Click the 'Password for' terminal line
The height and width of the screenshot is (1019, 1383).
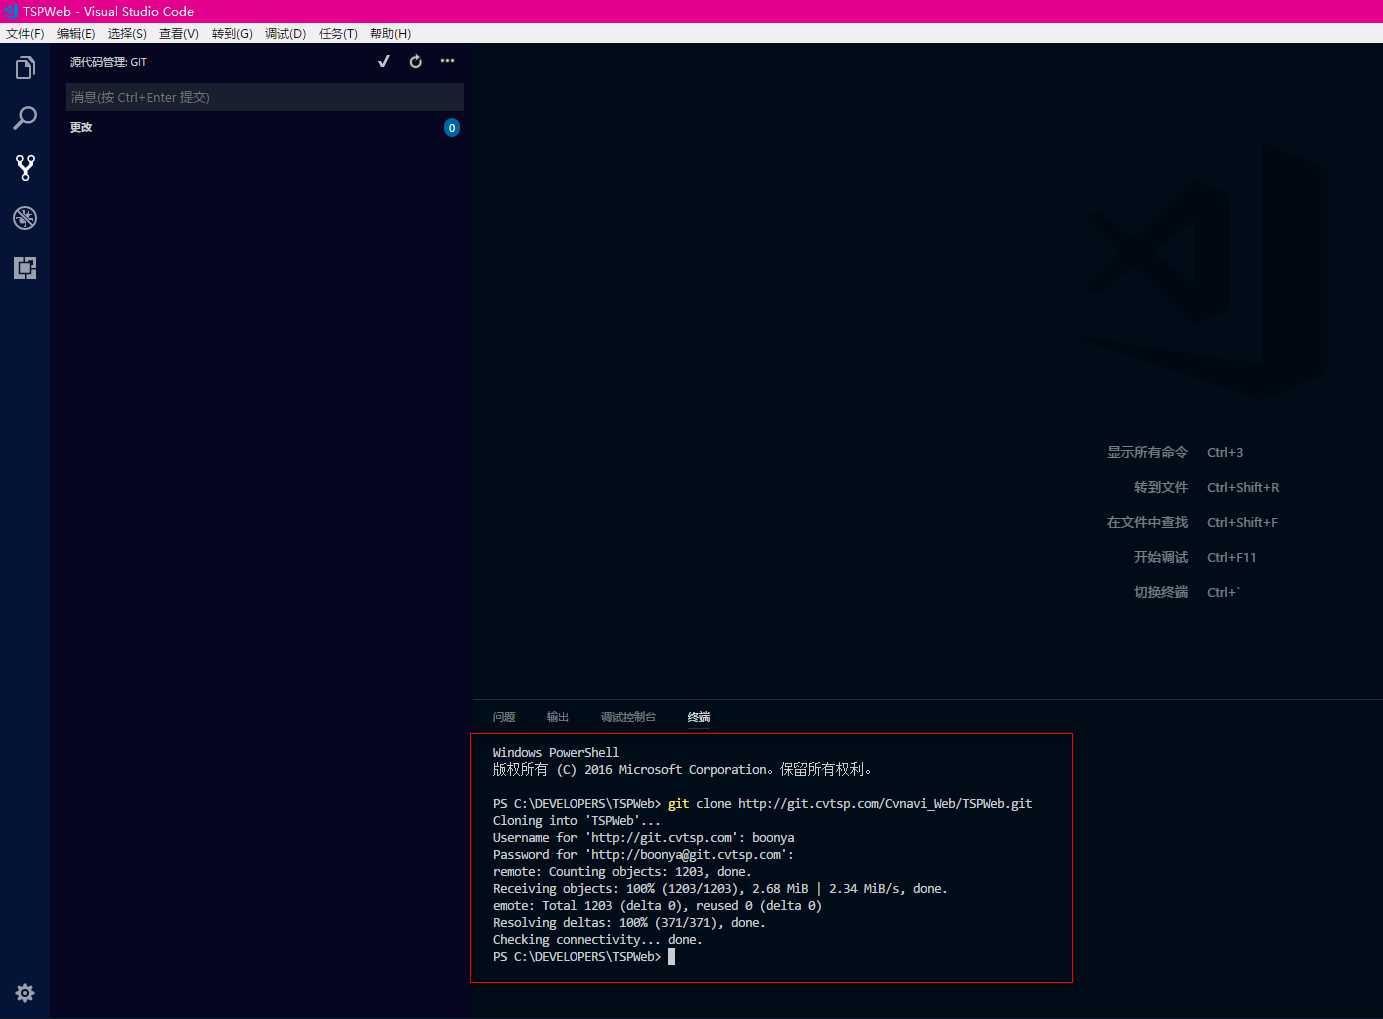[643, 855]
